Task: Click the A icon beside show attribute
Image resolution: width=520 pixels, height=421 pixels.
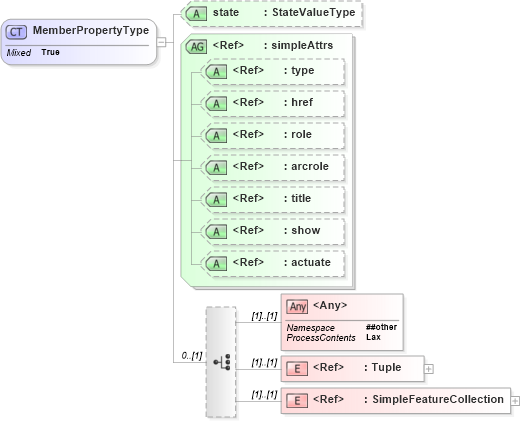Action: 216,232
